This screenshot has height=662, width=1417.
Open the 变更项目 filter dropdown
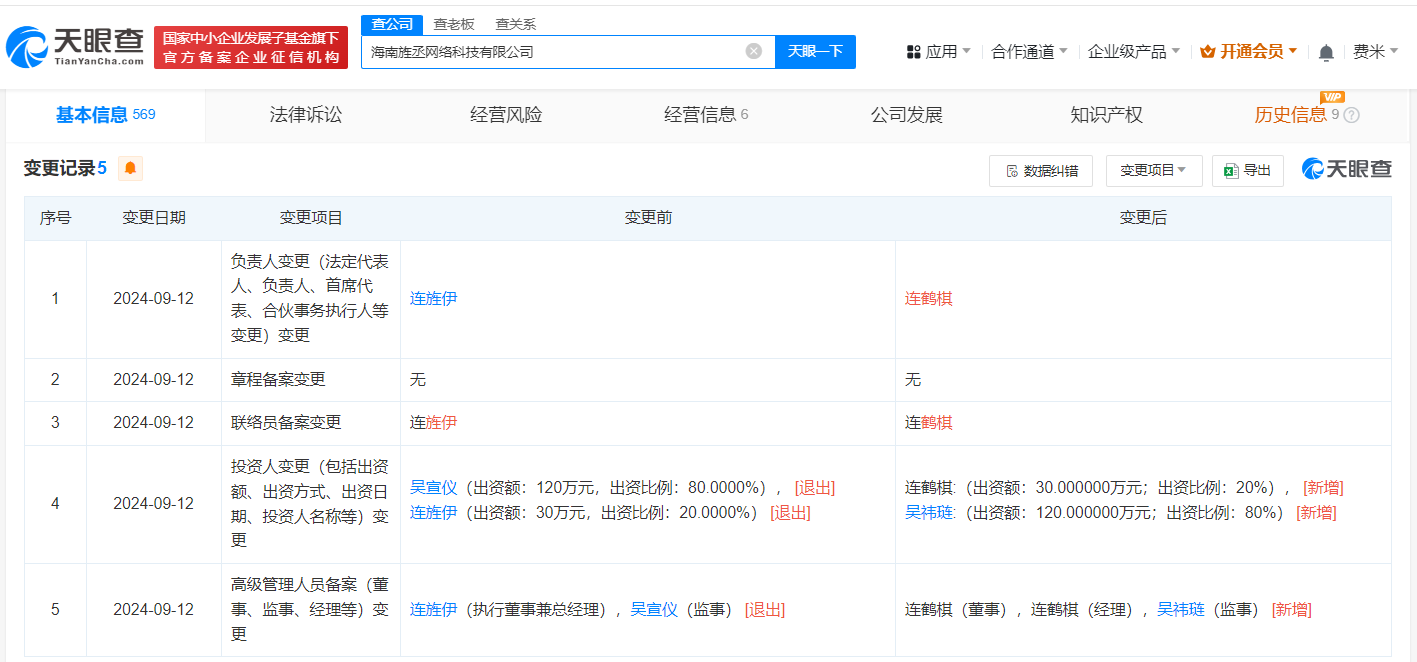1153,170
